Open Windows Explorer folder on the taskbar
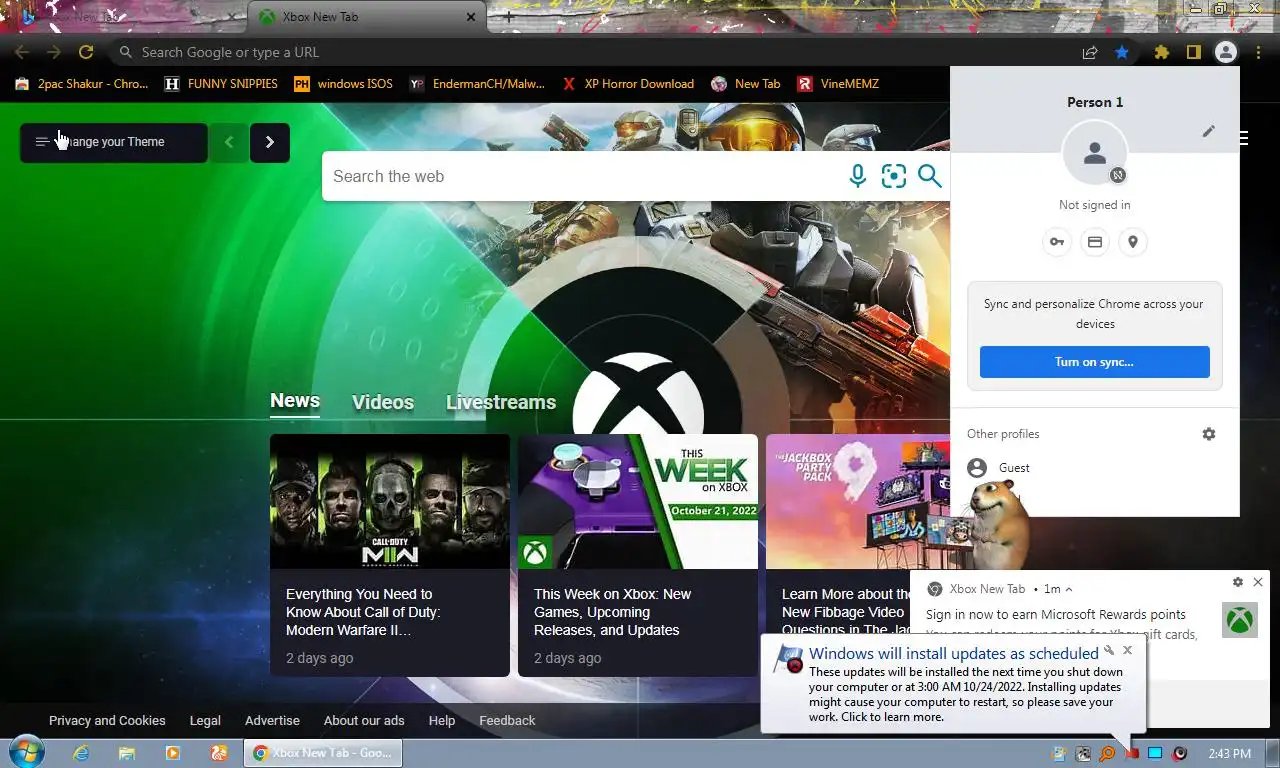The height and width of the screenshot is (768, 1280). (127, 753)
